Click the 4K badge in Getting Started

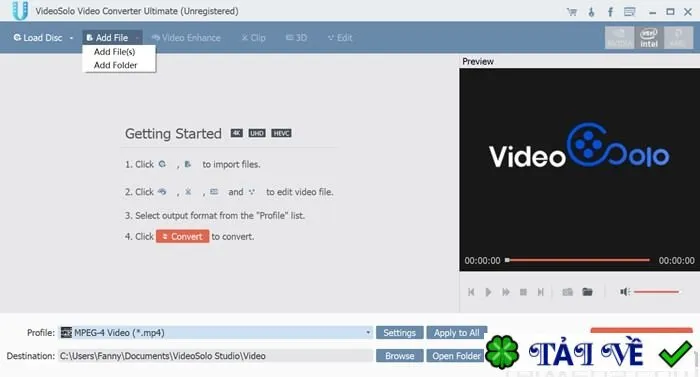click(237, 133)
